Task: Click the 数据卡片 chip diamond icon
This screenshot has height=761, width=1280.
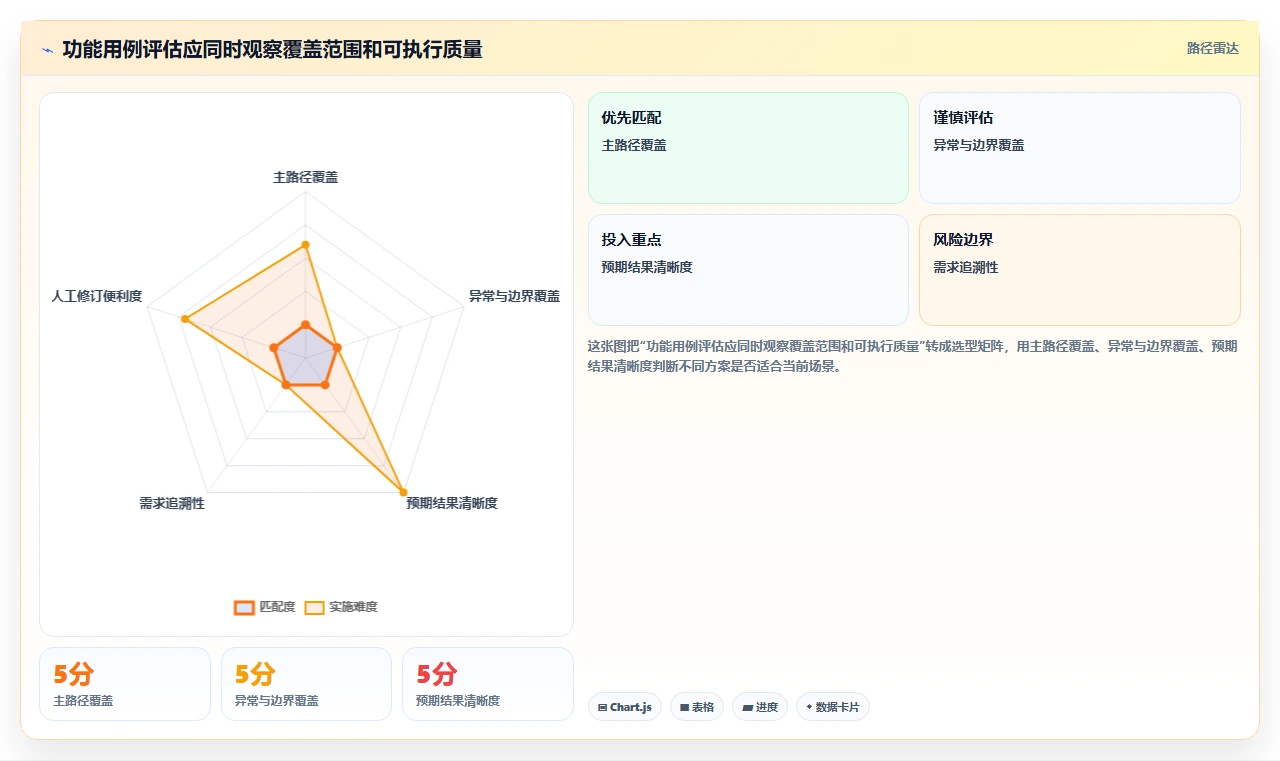Action: pos(809,707)
